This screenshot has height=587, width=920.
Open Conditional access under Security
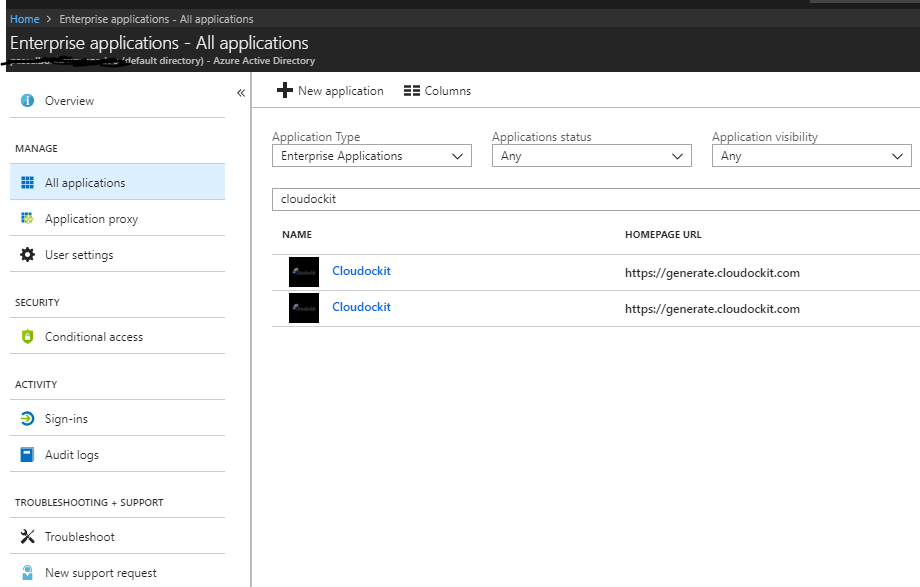pos(117,336)
